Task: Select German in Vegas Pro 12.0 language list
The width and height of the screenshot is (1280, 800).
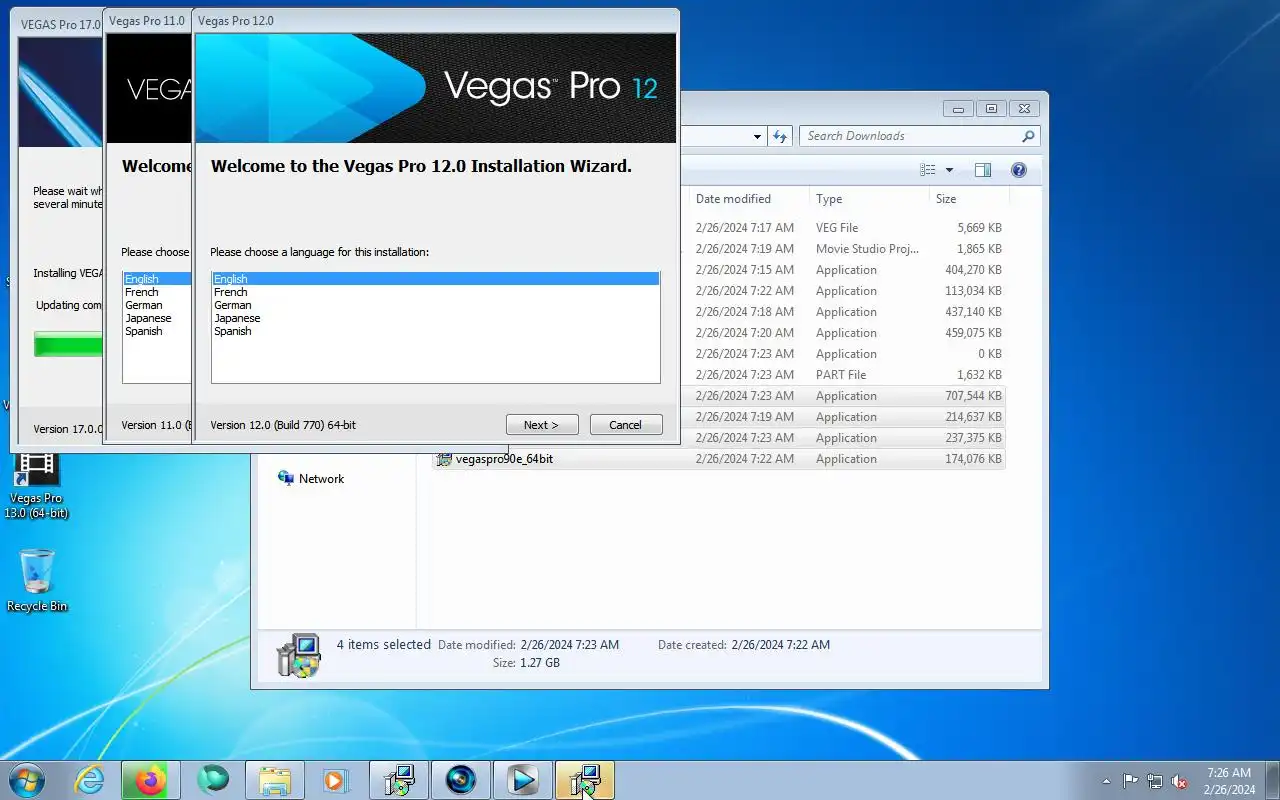Action: point(435,305)
